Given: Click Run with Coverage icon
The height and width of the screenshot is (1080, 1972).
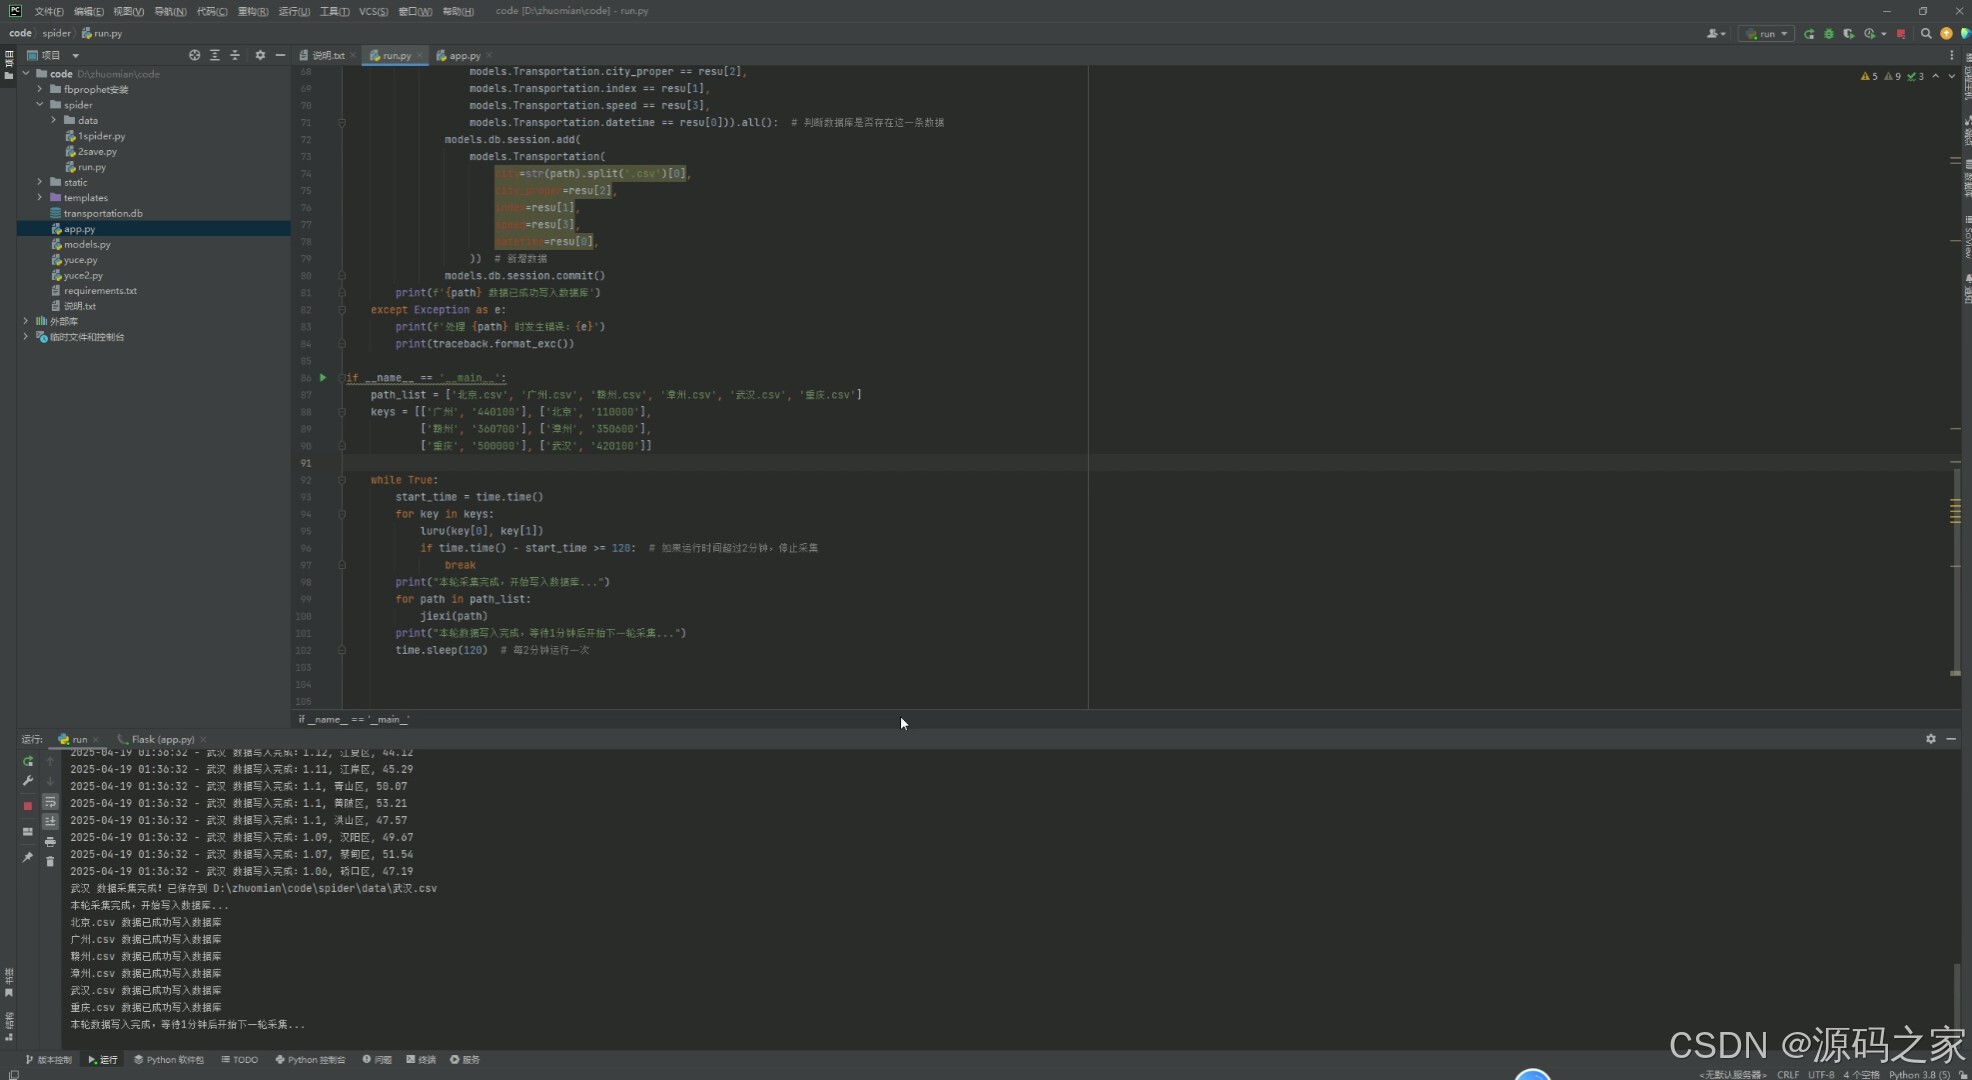Looking at the screenshot, I should click(1848, 34).
